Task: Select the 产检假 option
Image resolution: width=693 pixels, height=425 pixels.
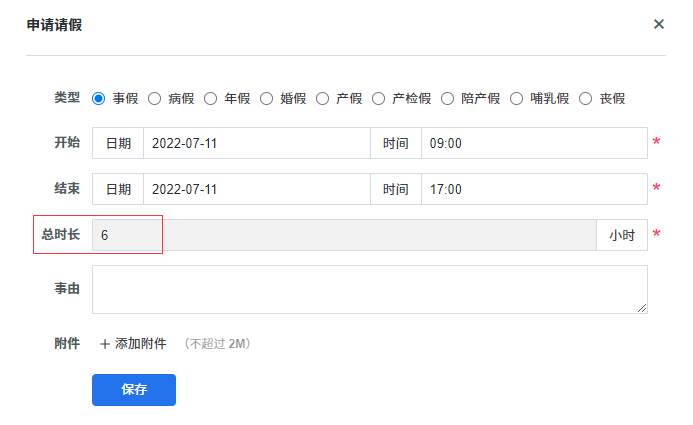Action: (x=379, y=98)
